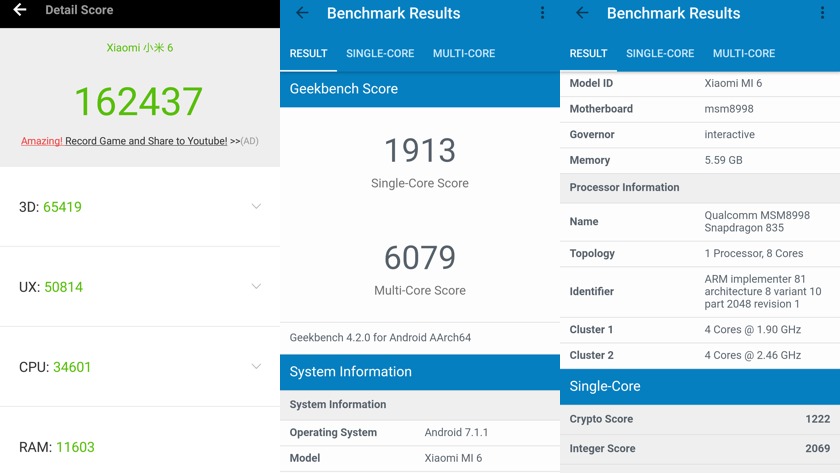Click Motherboard msm8998 row
The height and width of the screenshot is (473, 840).
point(700,109)
